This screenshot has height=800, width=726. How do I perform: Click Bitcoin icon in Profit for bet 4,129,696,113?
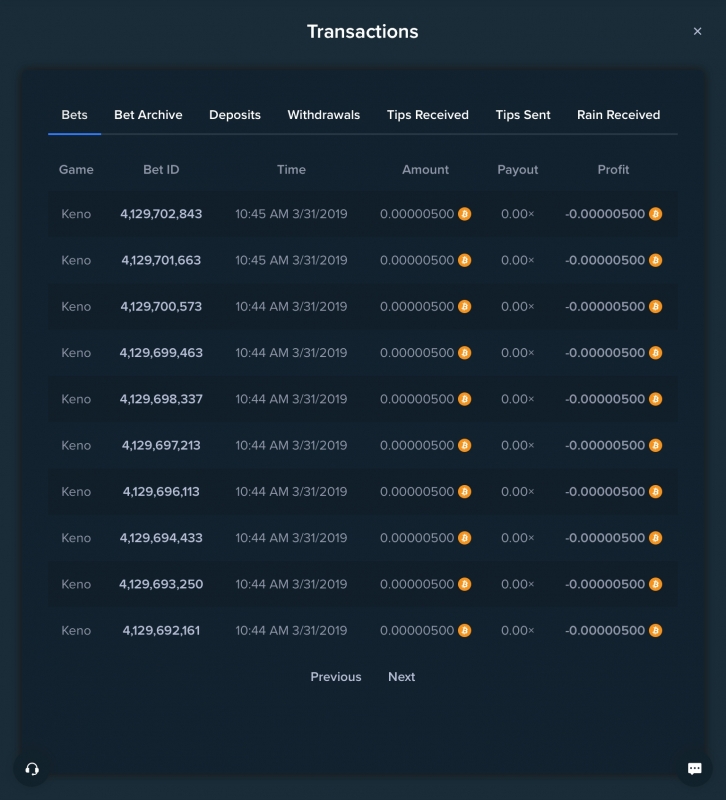point(656,492)
